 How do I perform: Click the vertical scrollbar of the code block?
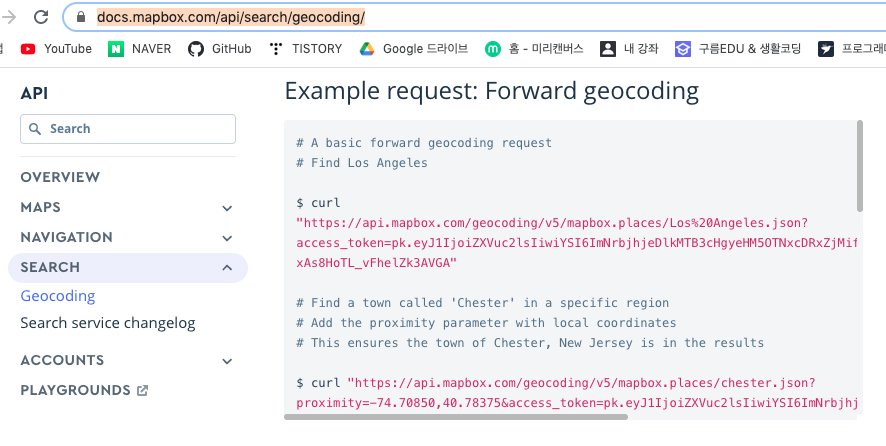[859, 166]
